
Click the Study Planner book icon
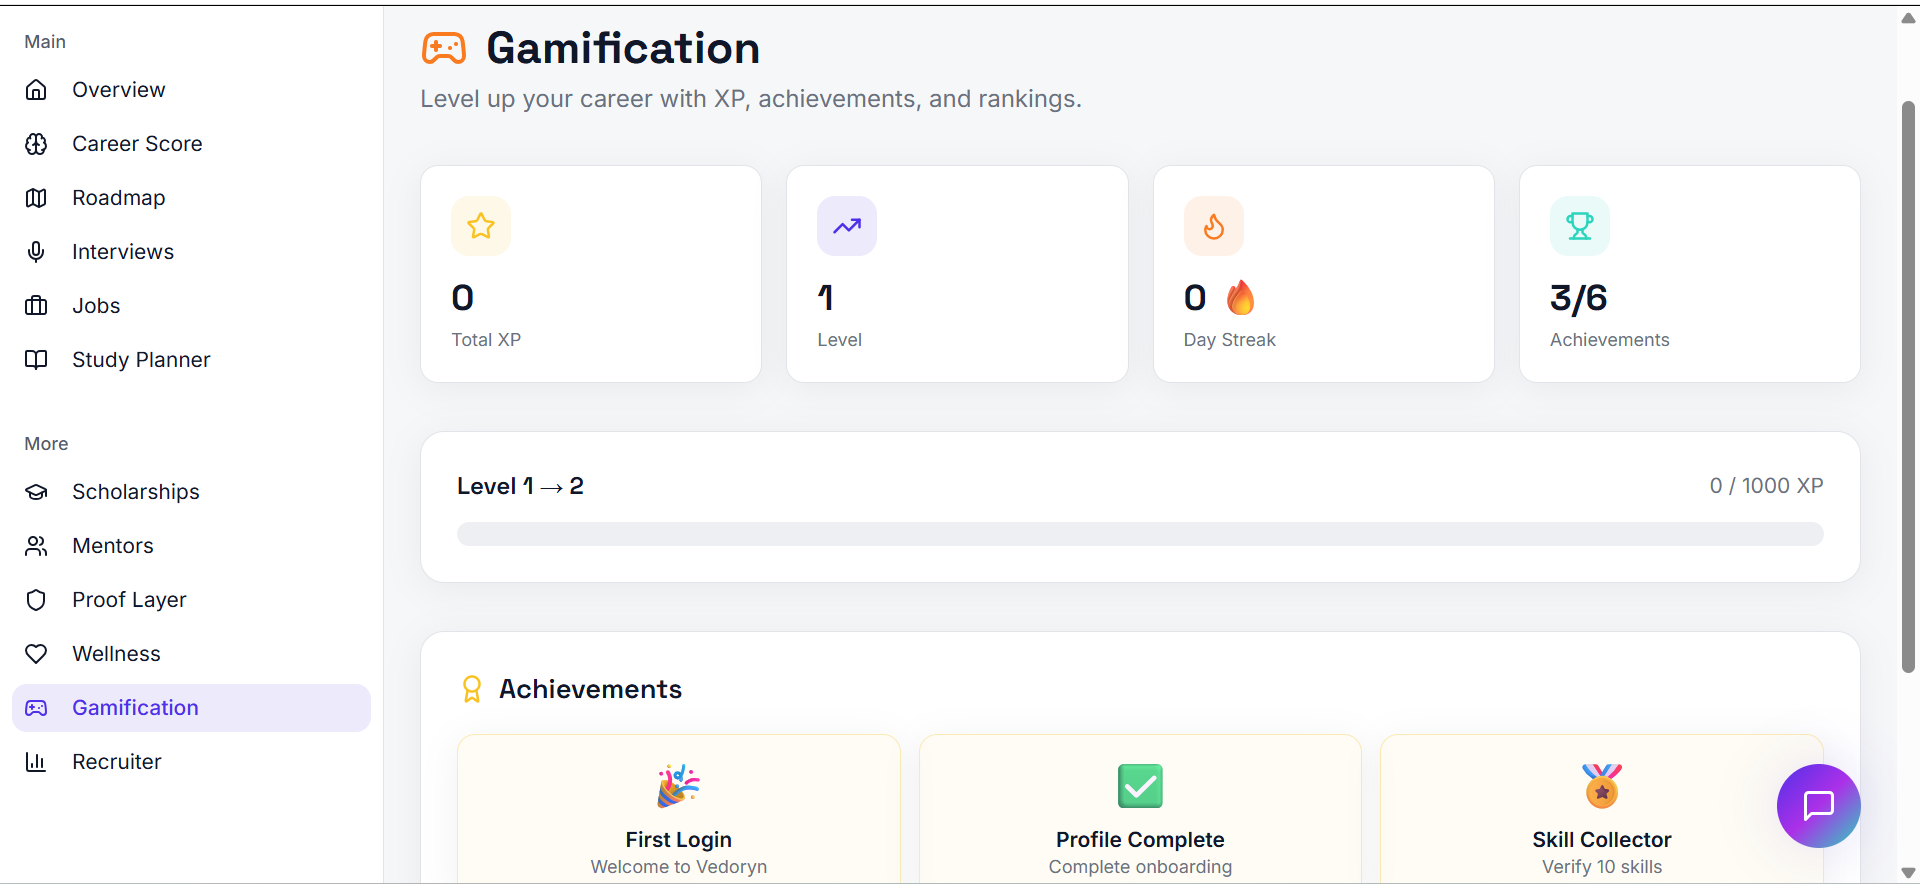tap(36, 360)
